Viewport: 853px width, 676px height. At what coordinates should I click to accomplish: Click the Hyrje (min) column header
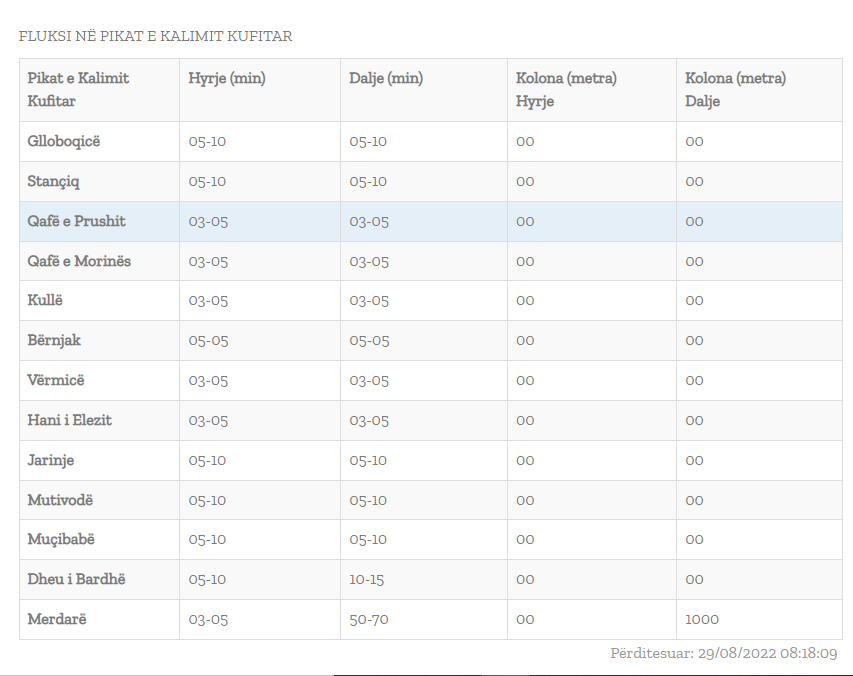[x=227, y=78]
